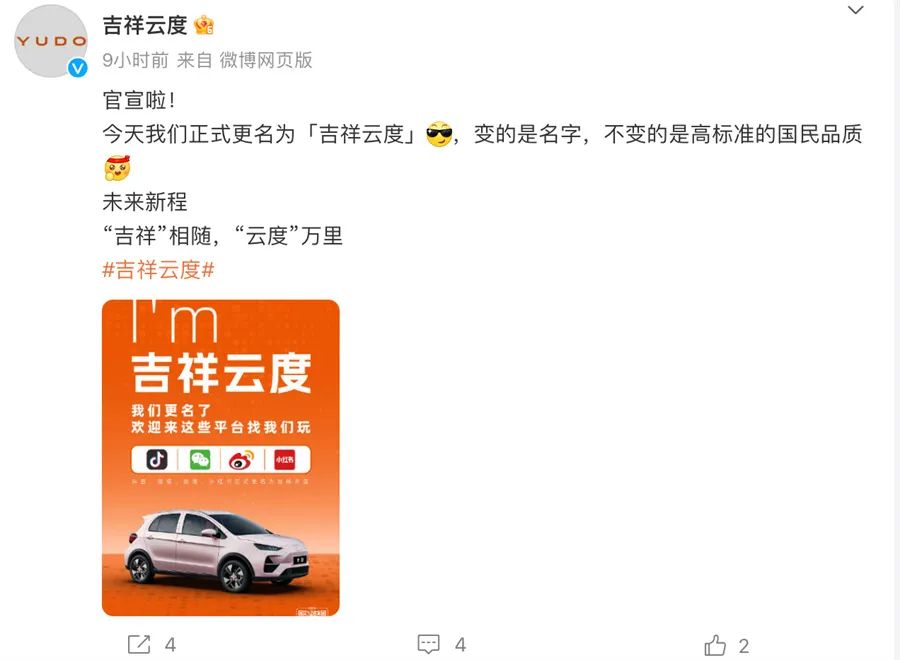Image resolution: width=900 pixels, height=660 pixels.
Task: Click the Xiaohongshu red icon in poster
Action: click(x=284, y=460)
